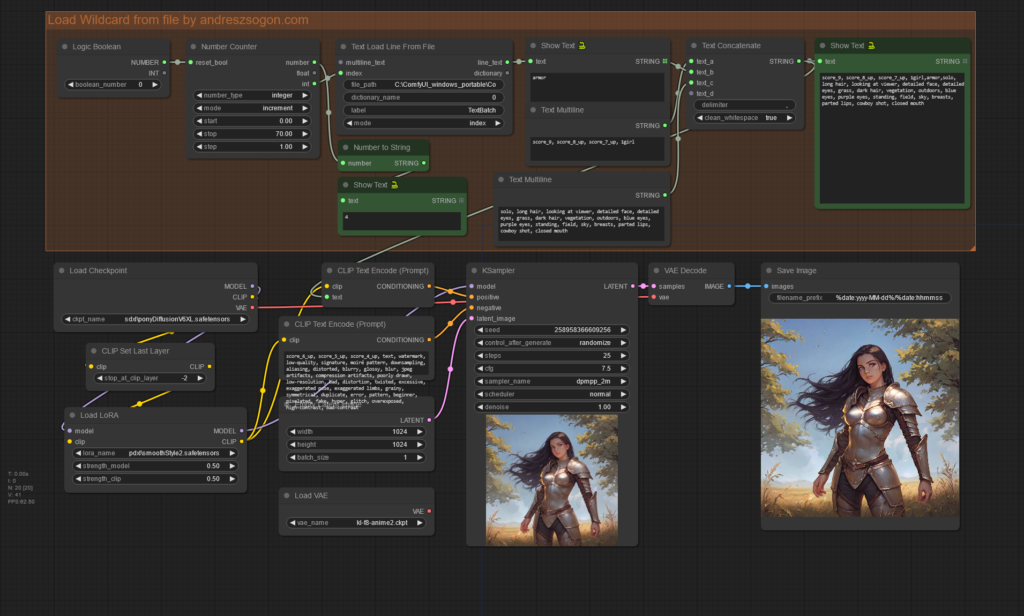Viewport: 1024px width, 616px height.
Task: Open the vae_name dropdown in Load VAE
Action: click(355, 523)
